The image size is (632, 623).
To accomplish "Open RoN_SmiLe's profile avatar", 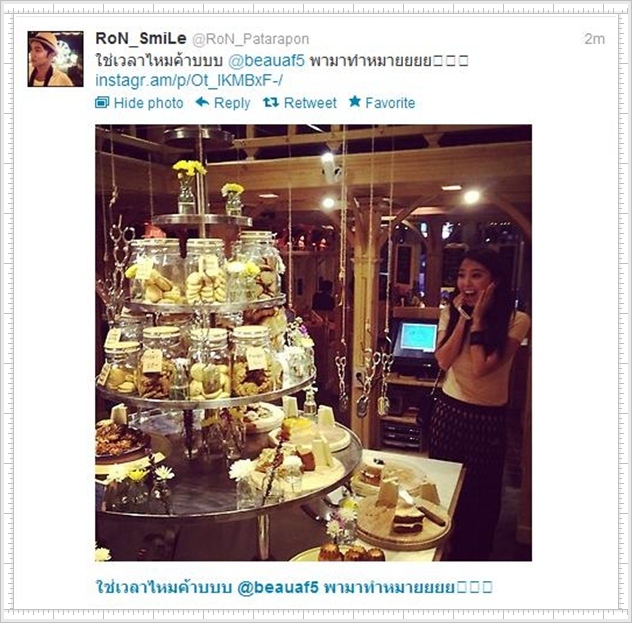I will 56,59.
